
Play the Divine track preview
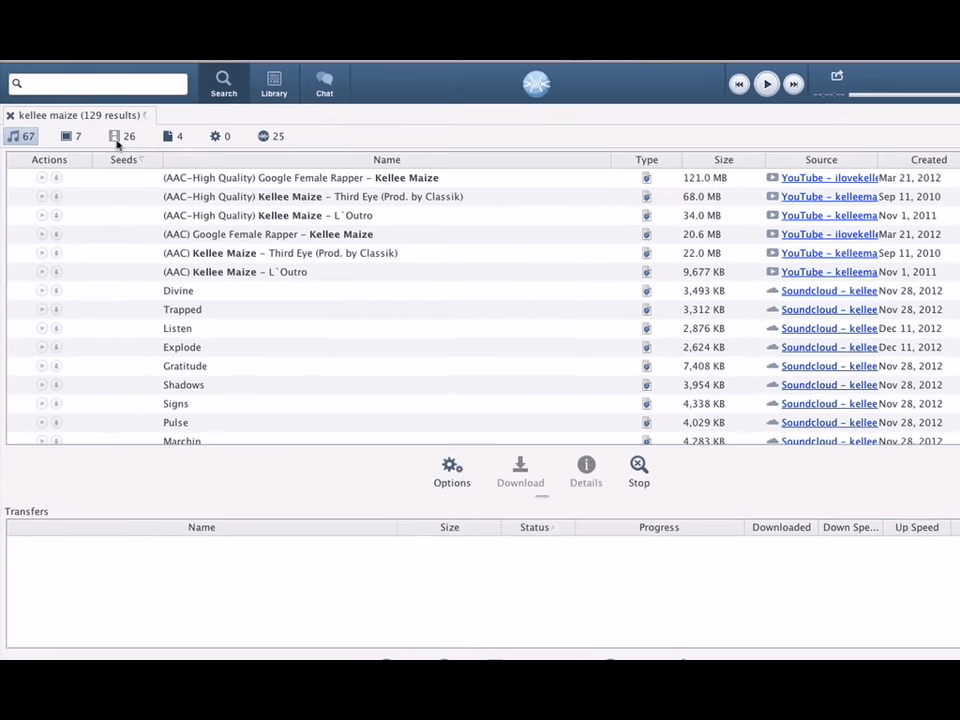(x=42, y=291)
